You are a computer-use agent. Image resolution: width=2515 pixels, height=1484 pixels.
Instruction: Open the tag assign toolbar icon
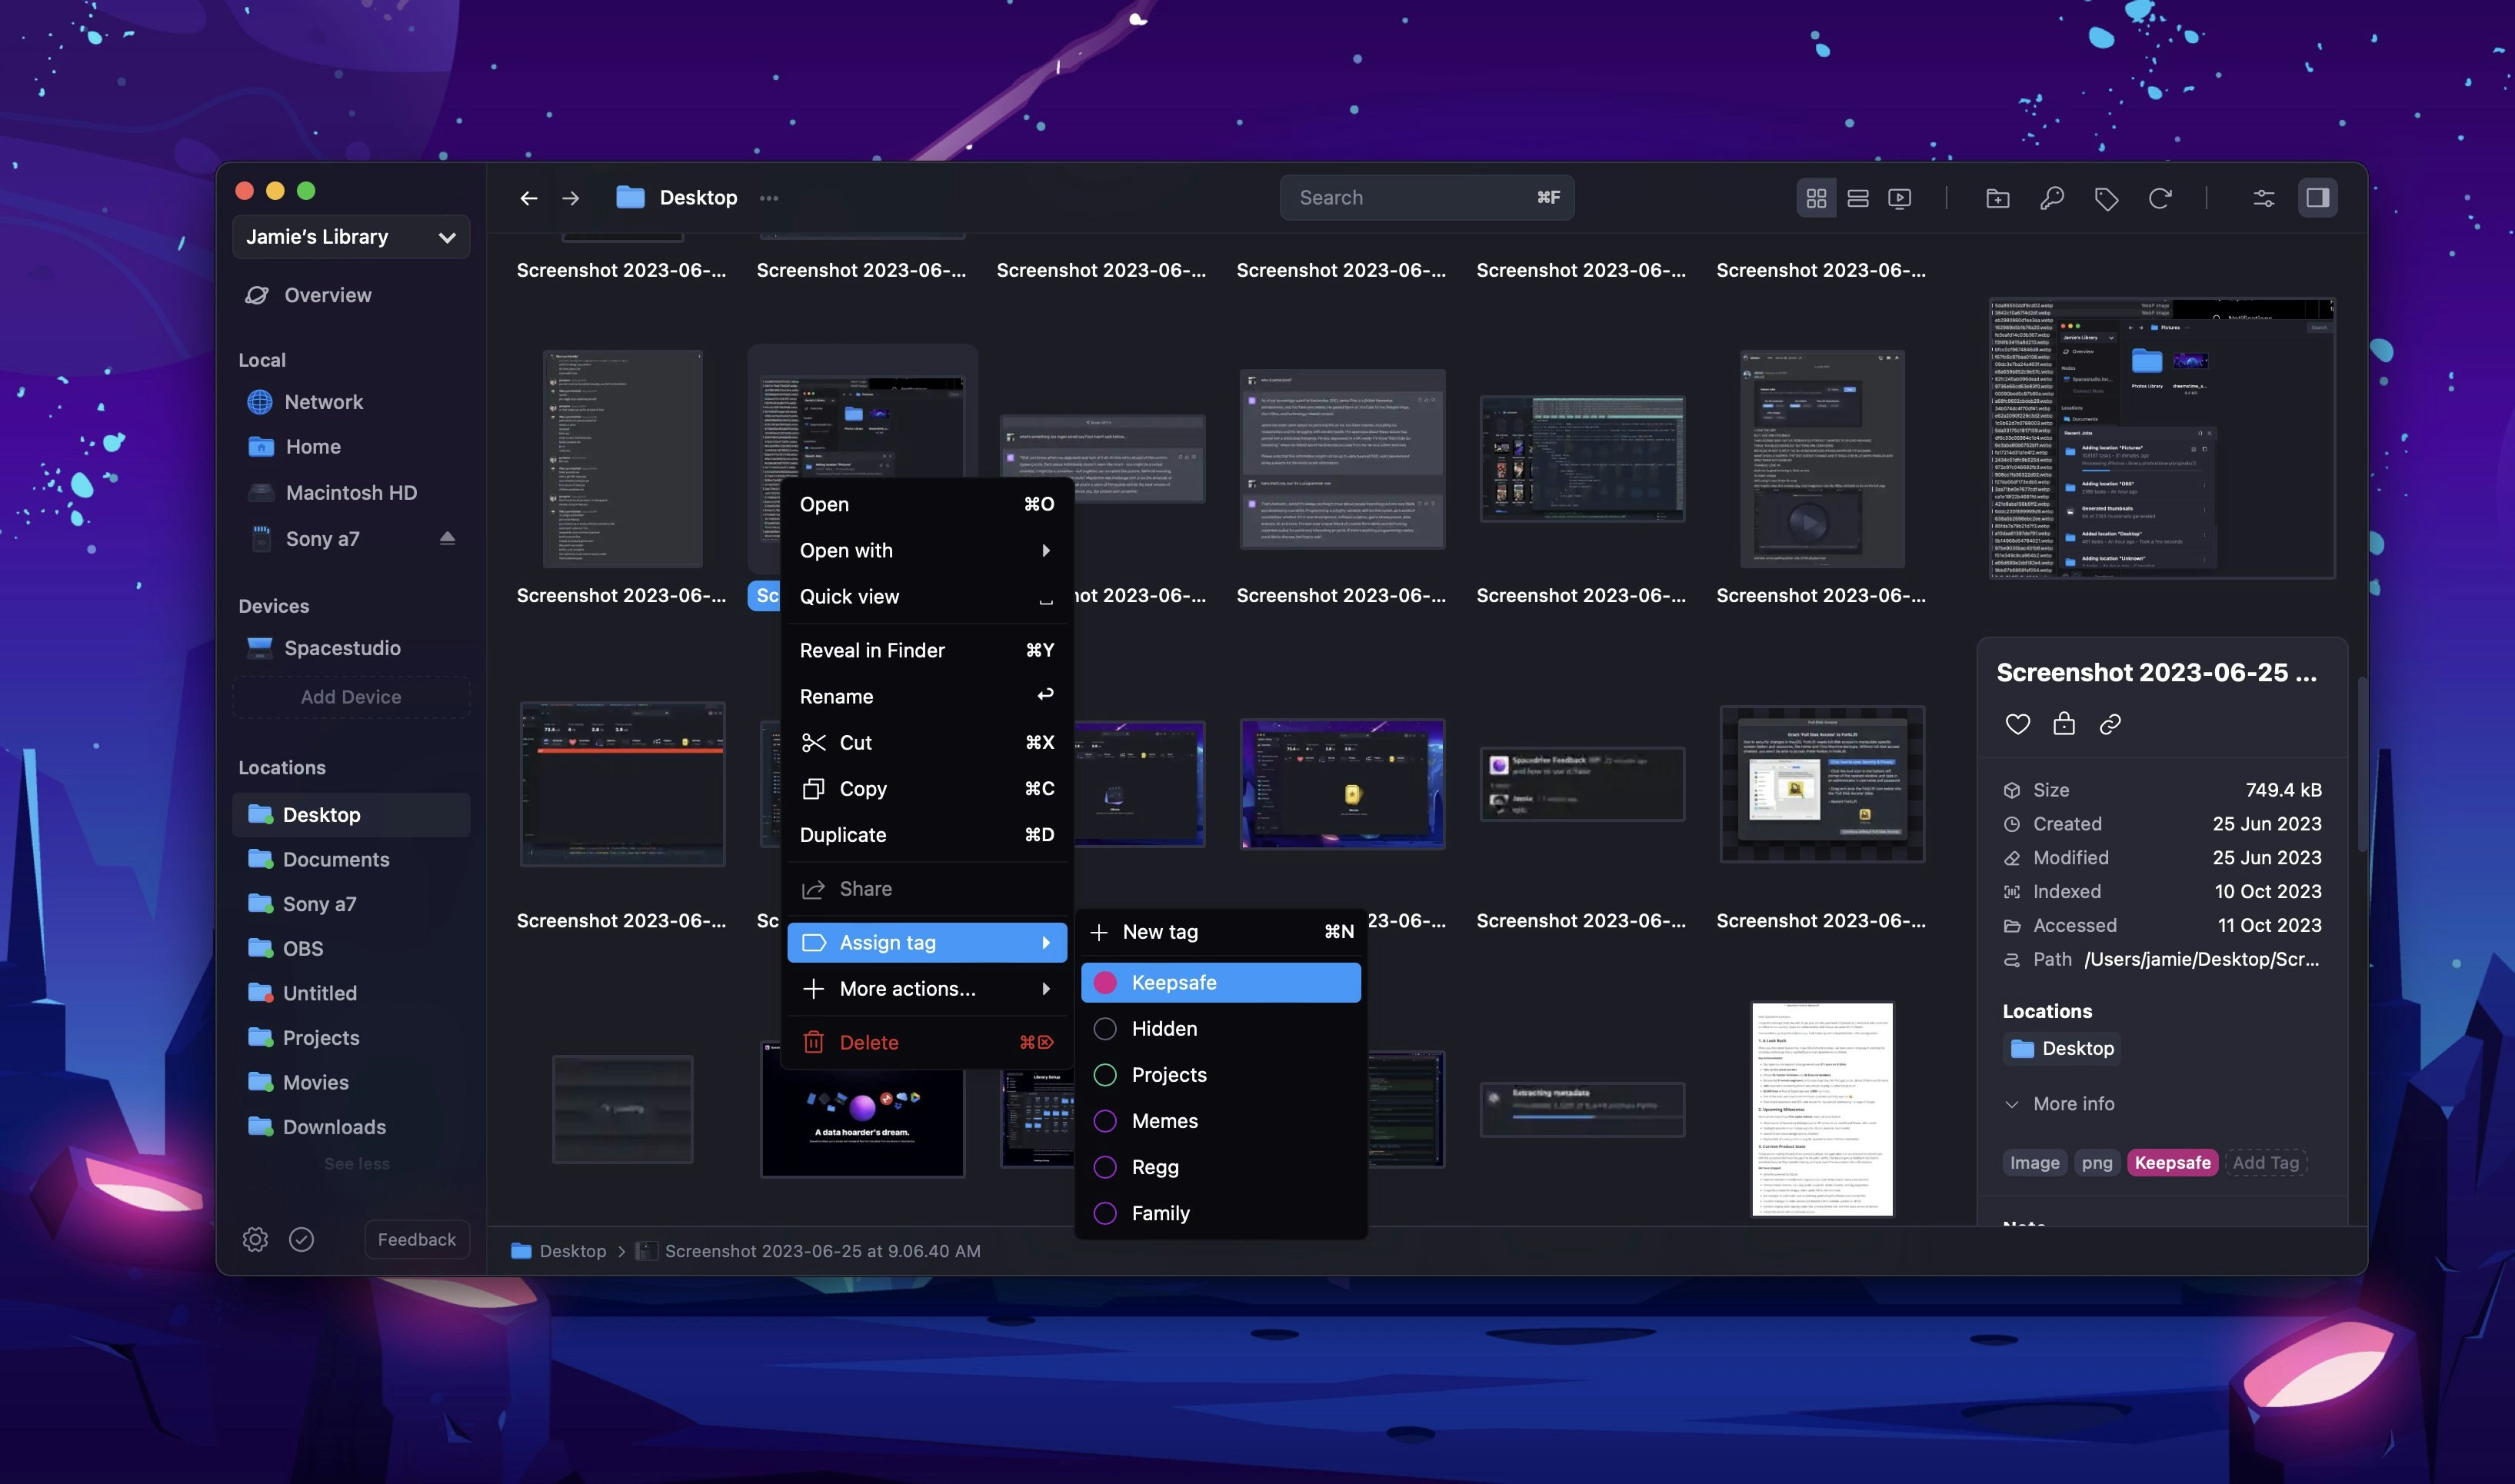click(2106, 198)
